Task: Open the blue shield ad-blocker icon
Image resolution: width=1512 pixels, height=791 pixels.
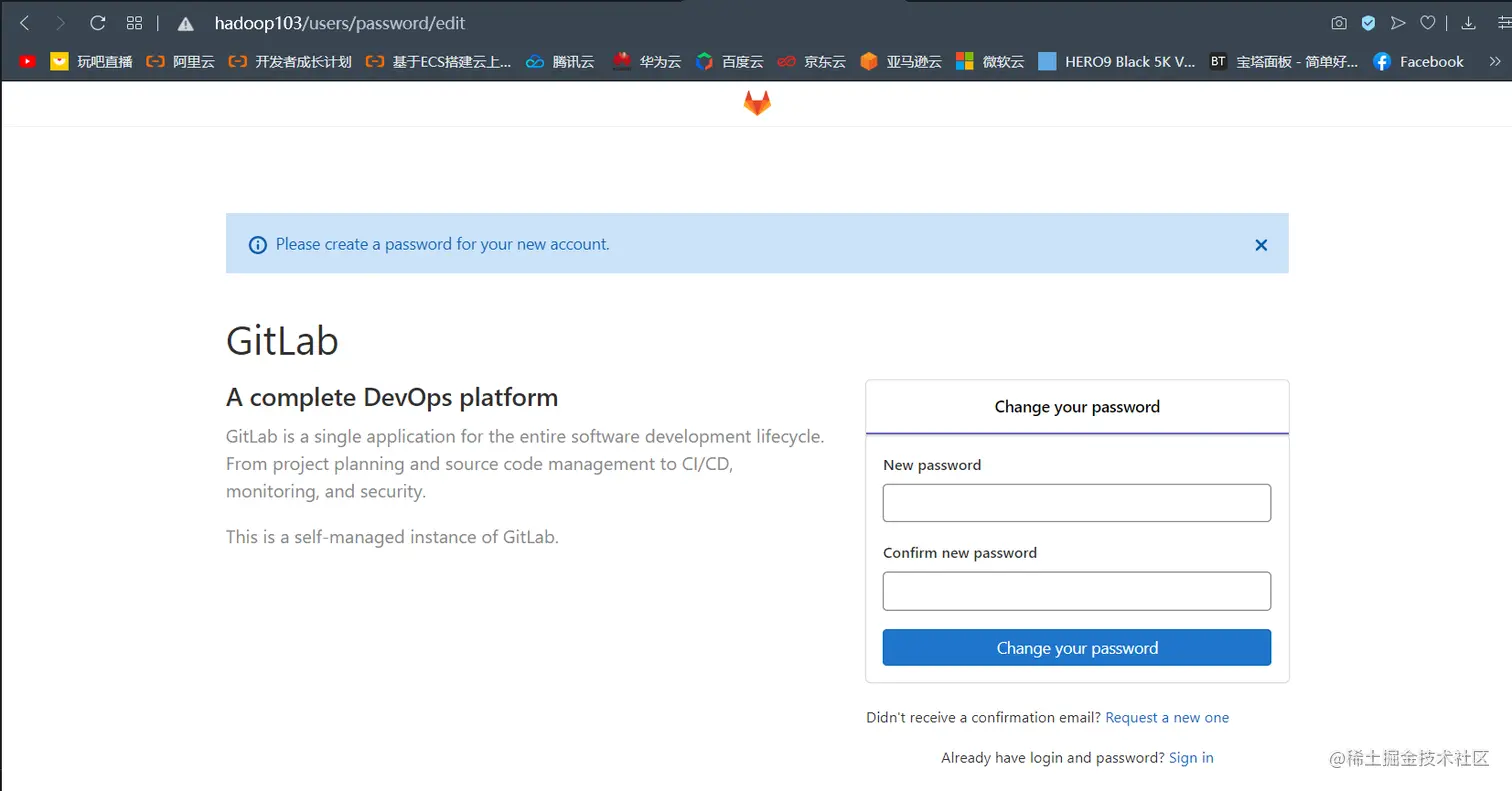Action: click(1369, 23)
